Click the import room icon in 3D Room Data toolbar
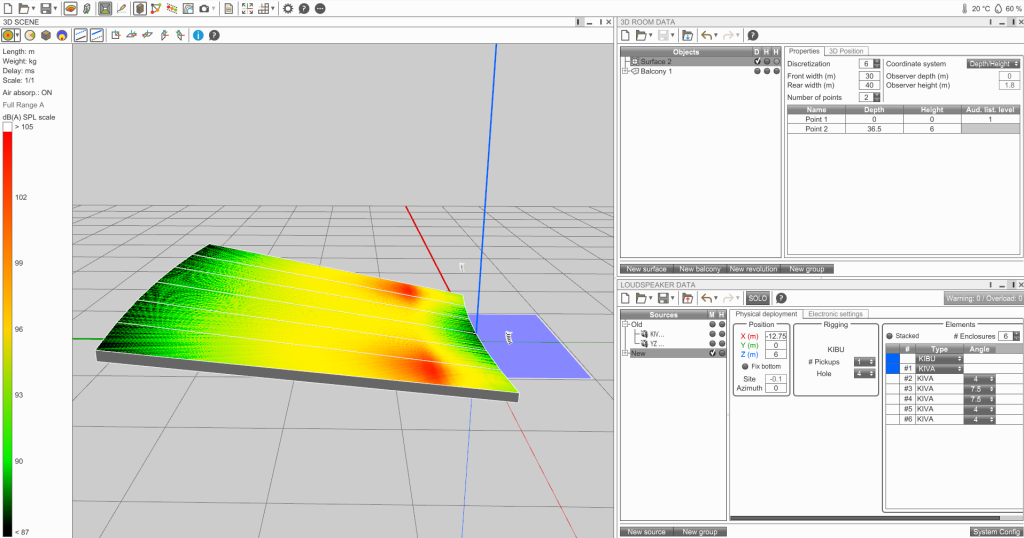 point(687,35)
